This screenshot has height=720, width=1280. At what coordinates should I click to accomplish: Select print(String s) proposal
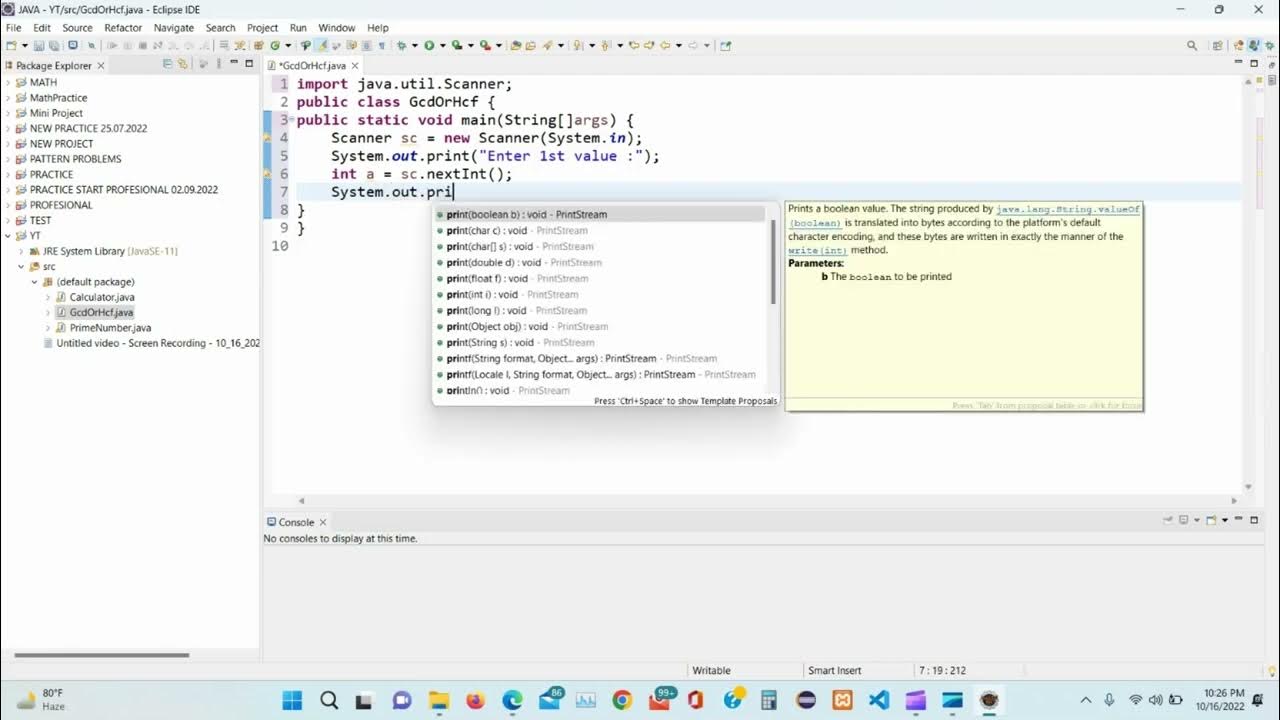pos(600,342)
